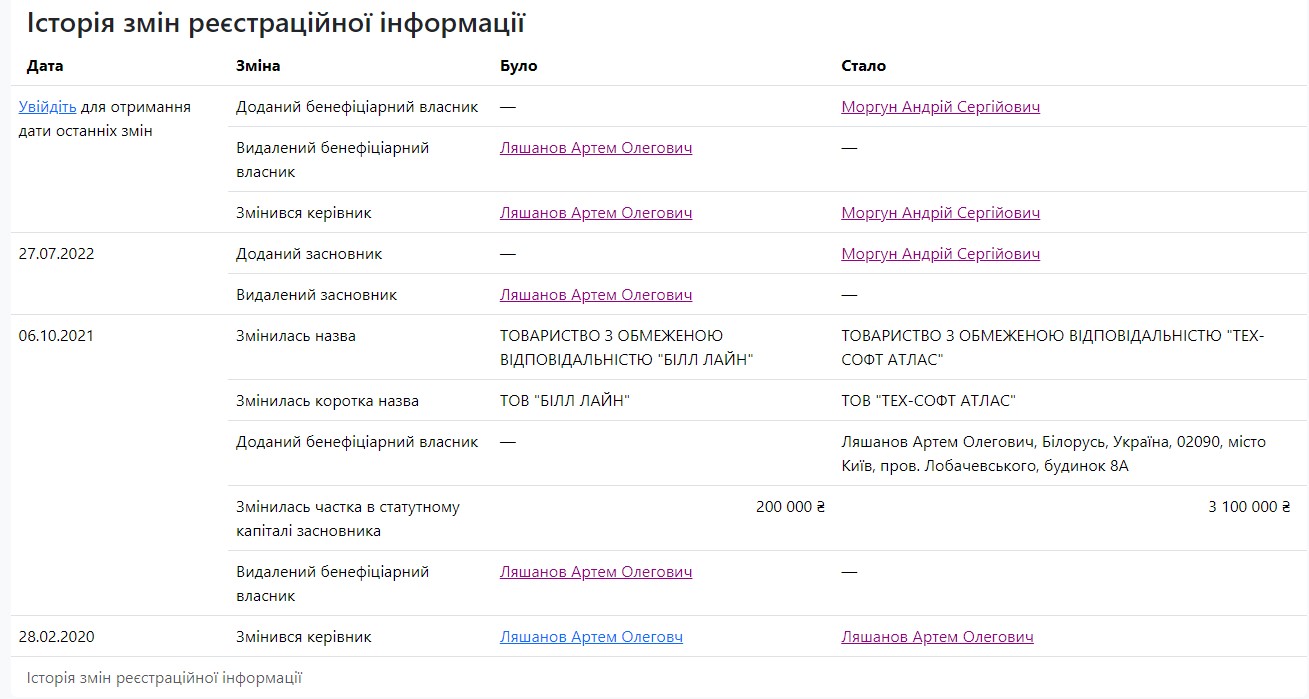This screenshot has width=1309, height=699.
Task: Click the 27.07.2022 date cell
Action: (x=56, y=254)
